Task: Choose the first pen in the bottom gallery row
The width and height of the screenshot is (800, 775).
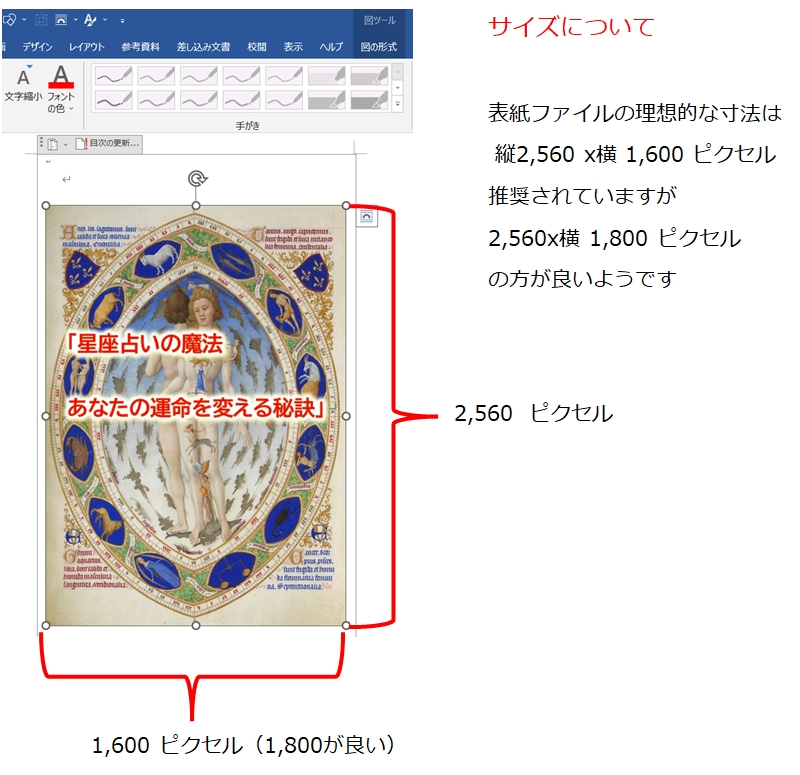Action: point(113,99)
